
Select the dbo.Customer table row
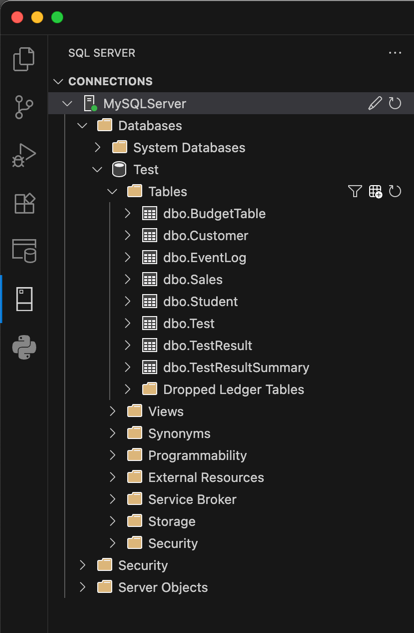231,235
